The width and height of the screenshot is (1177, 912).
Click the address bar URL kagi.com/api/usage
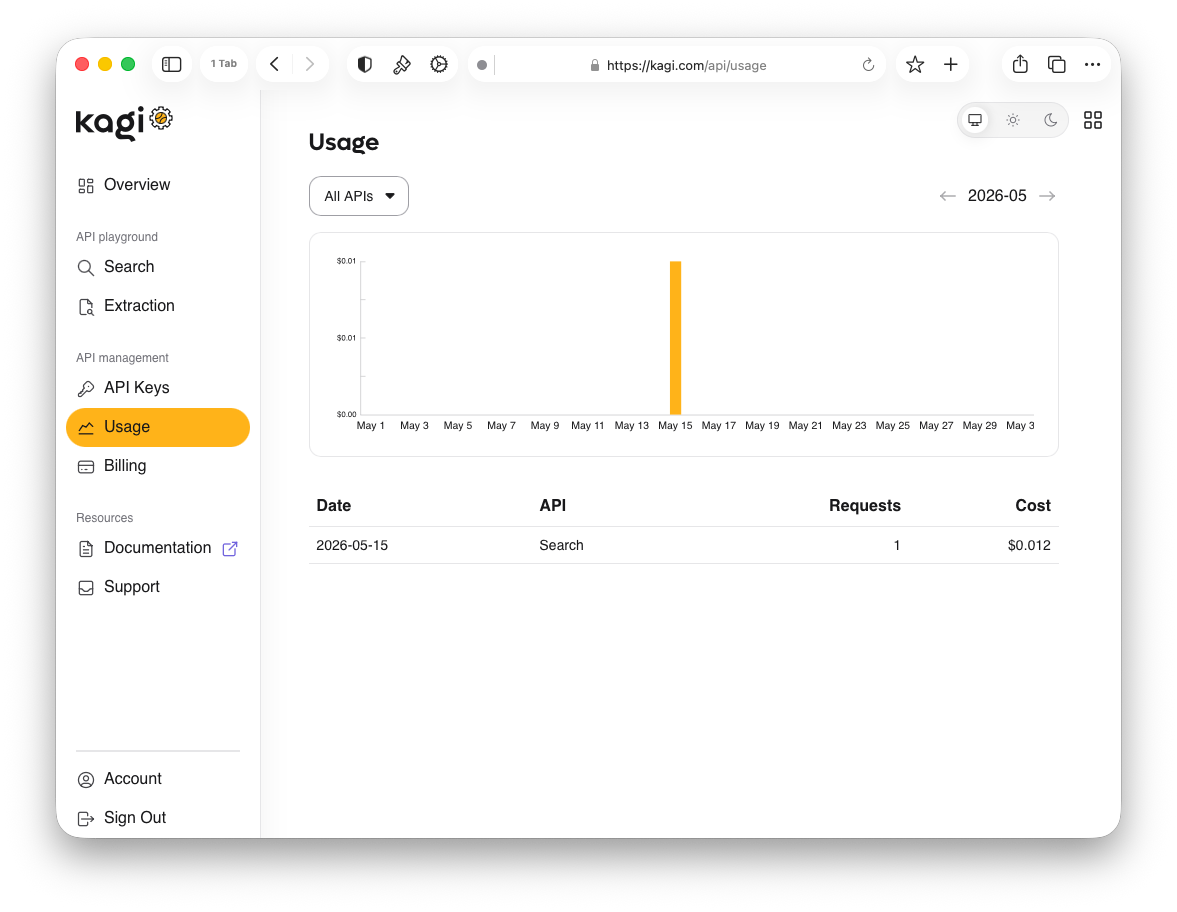tap(686, 65)
